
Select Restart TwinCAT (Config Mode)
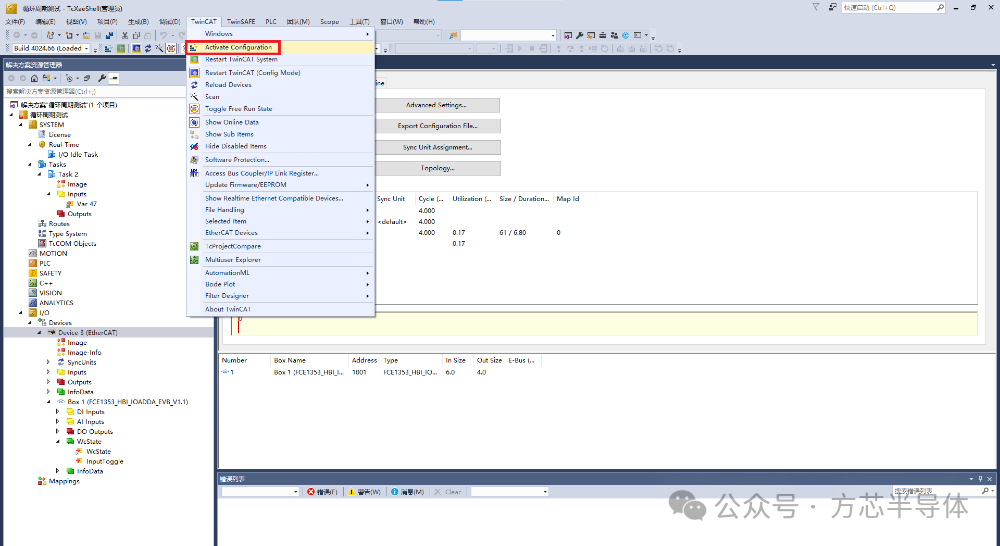[280, 73]
